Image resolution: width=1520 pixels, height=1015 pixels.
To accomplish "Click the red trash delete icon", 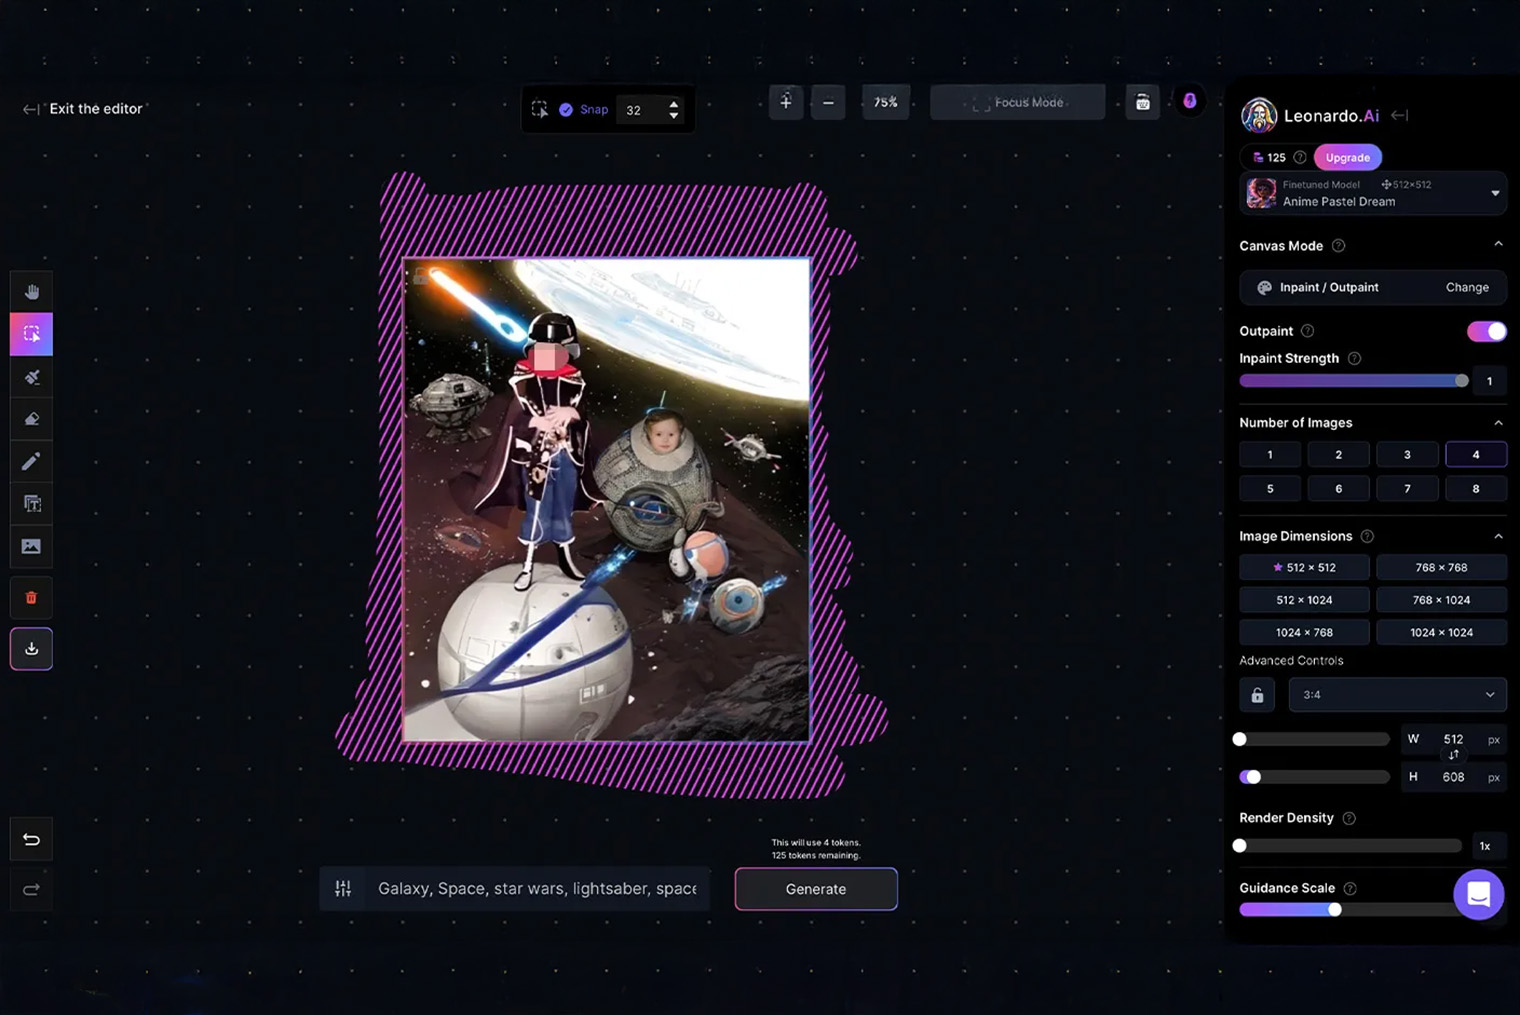I will [x=31, y=597].
